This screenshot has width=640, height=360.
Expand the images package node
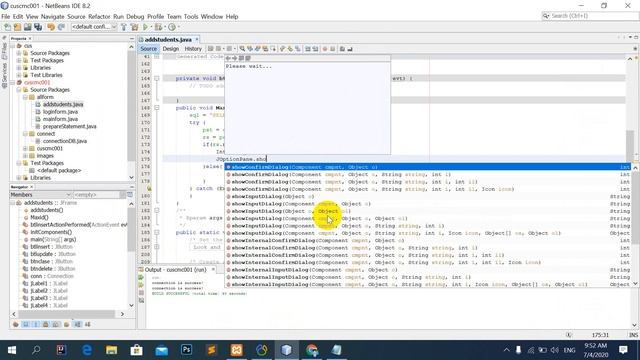pyautogui.click(x=25, y=156)
